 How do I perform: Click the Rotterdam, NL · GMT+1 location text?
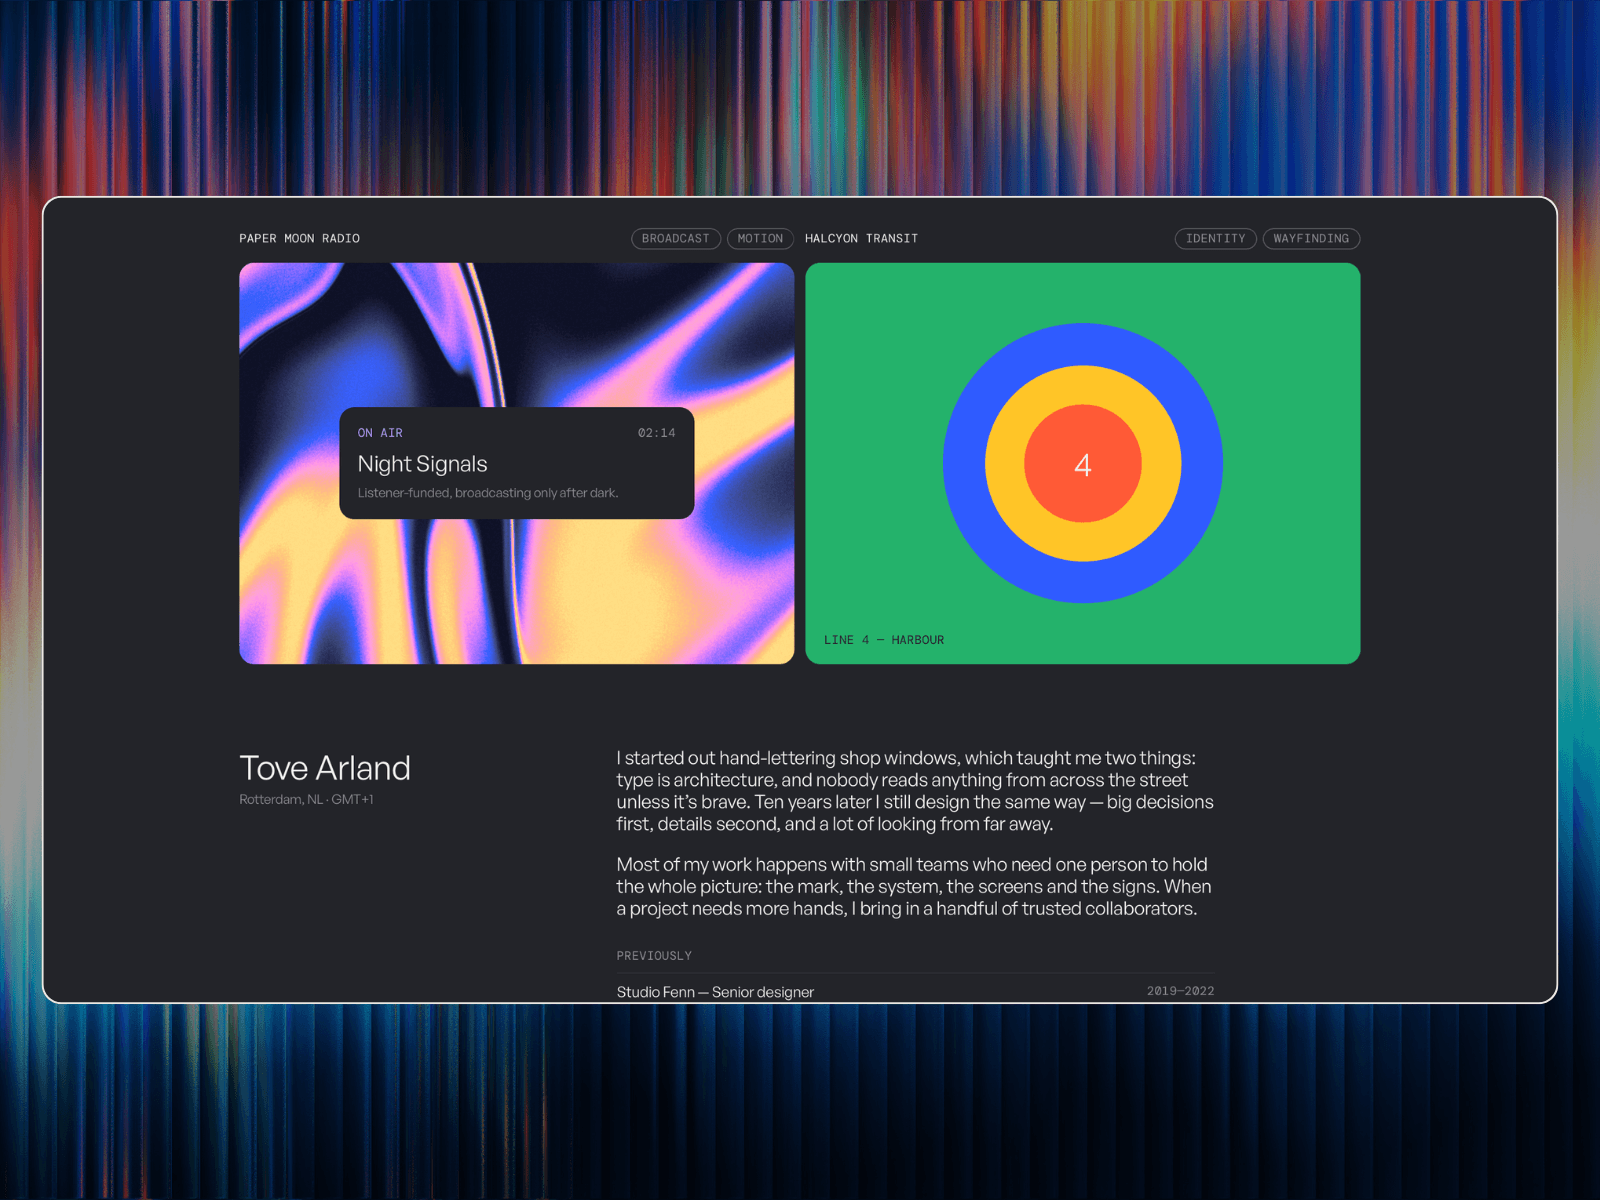(x=306, y=799)
